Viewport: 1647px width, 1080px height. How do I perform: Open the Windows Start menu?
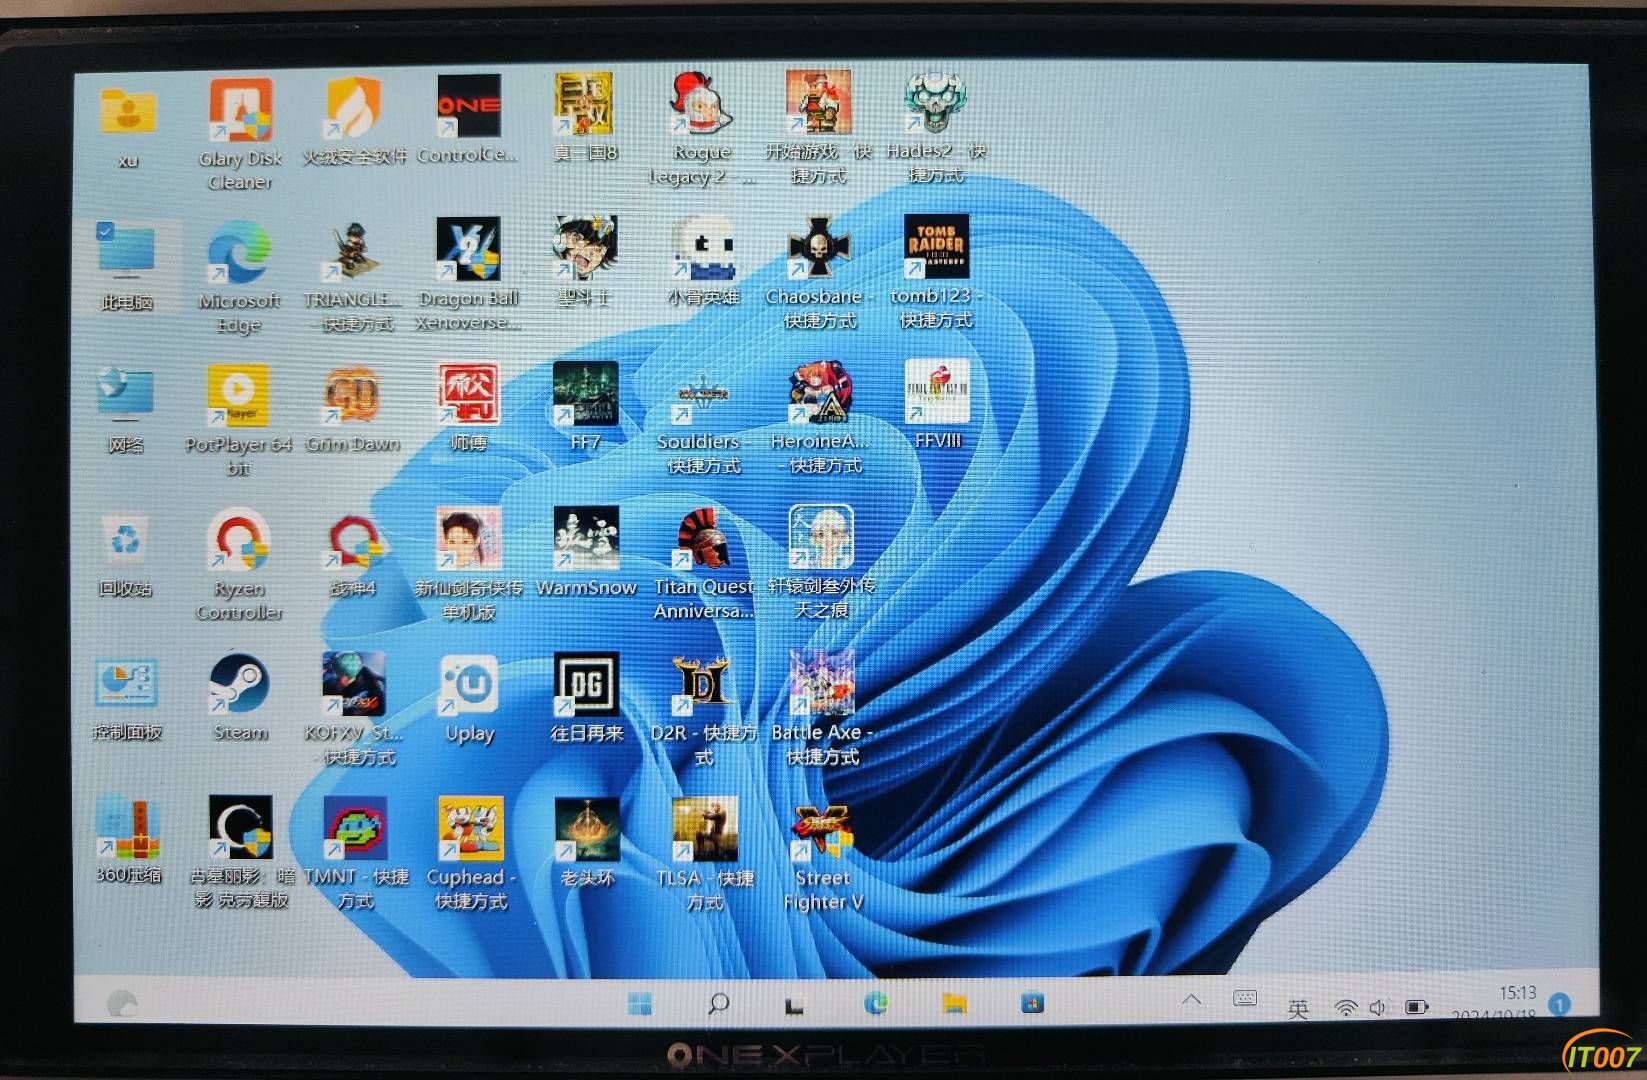point(640,1003)
